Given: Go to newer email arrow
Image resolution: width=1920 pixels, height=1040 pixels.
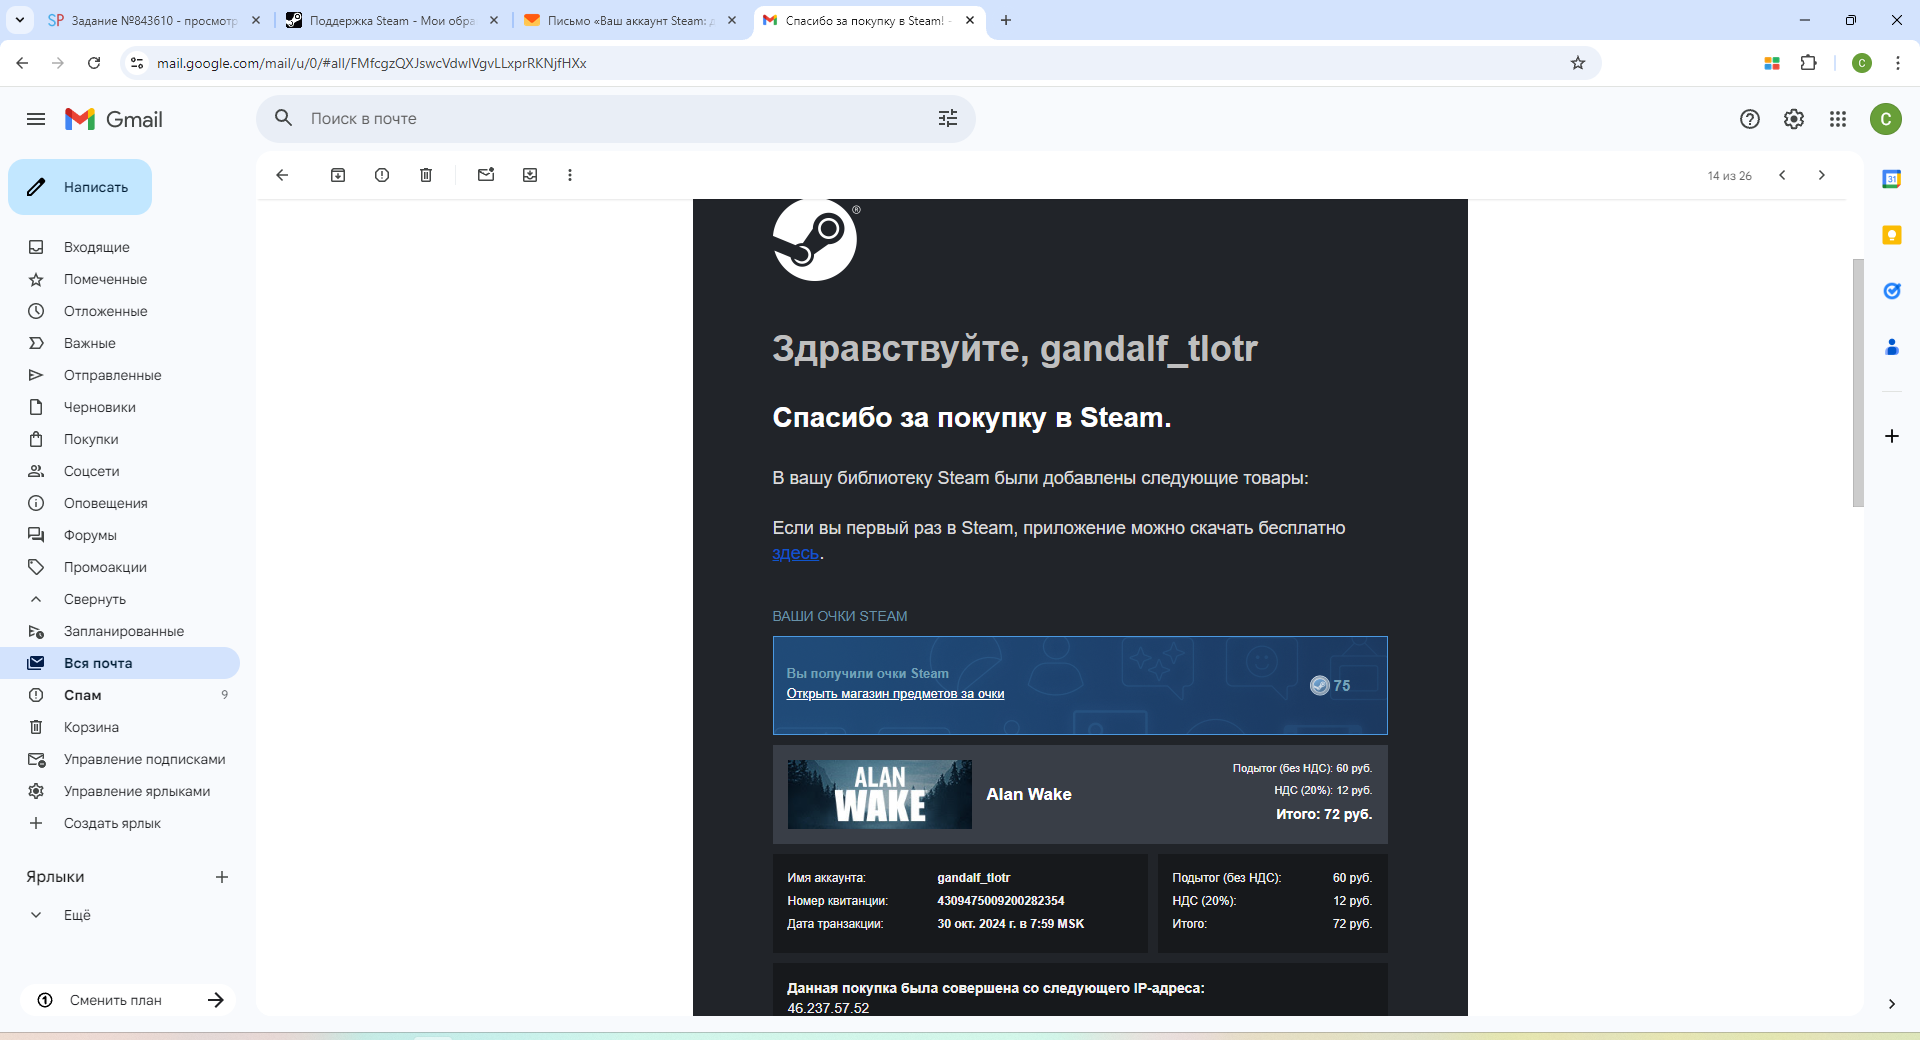Looking at the screenshot, I should pyautogui.click(x=1782, y=175).
